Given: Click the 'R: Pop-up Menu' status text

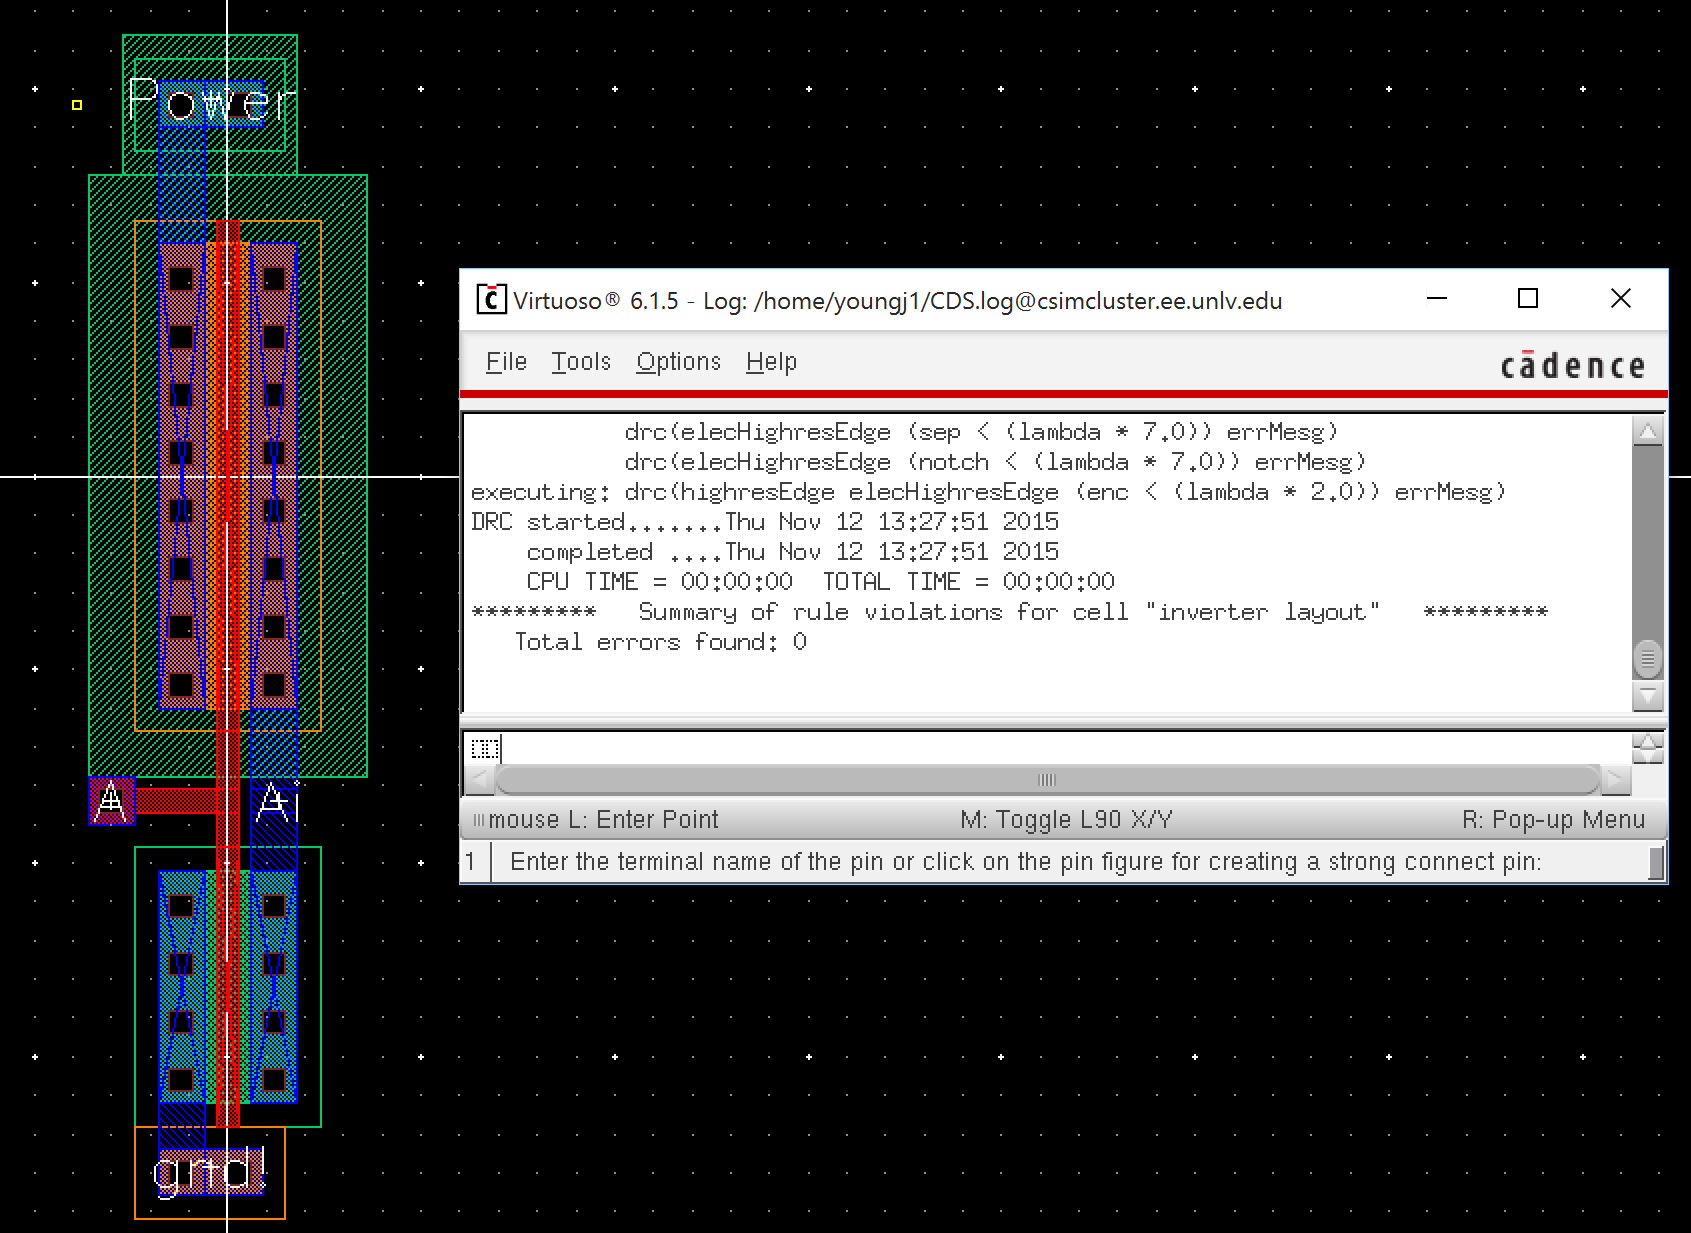Looking at the screenshot, I should tap(1553, 820).
